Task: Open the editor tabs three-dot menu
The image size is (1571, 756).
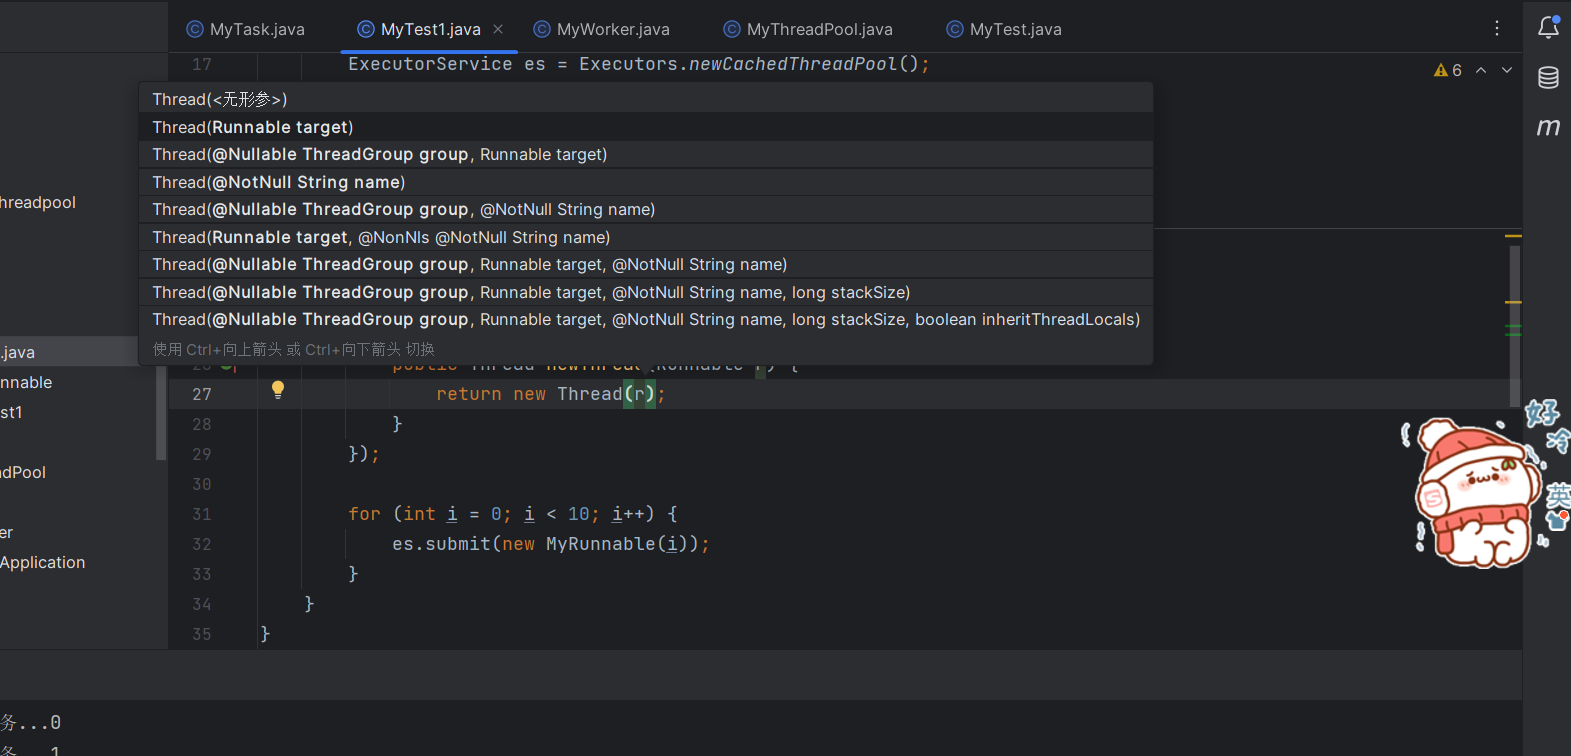Action: coord(1497,29)
